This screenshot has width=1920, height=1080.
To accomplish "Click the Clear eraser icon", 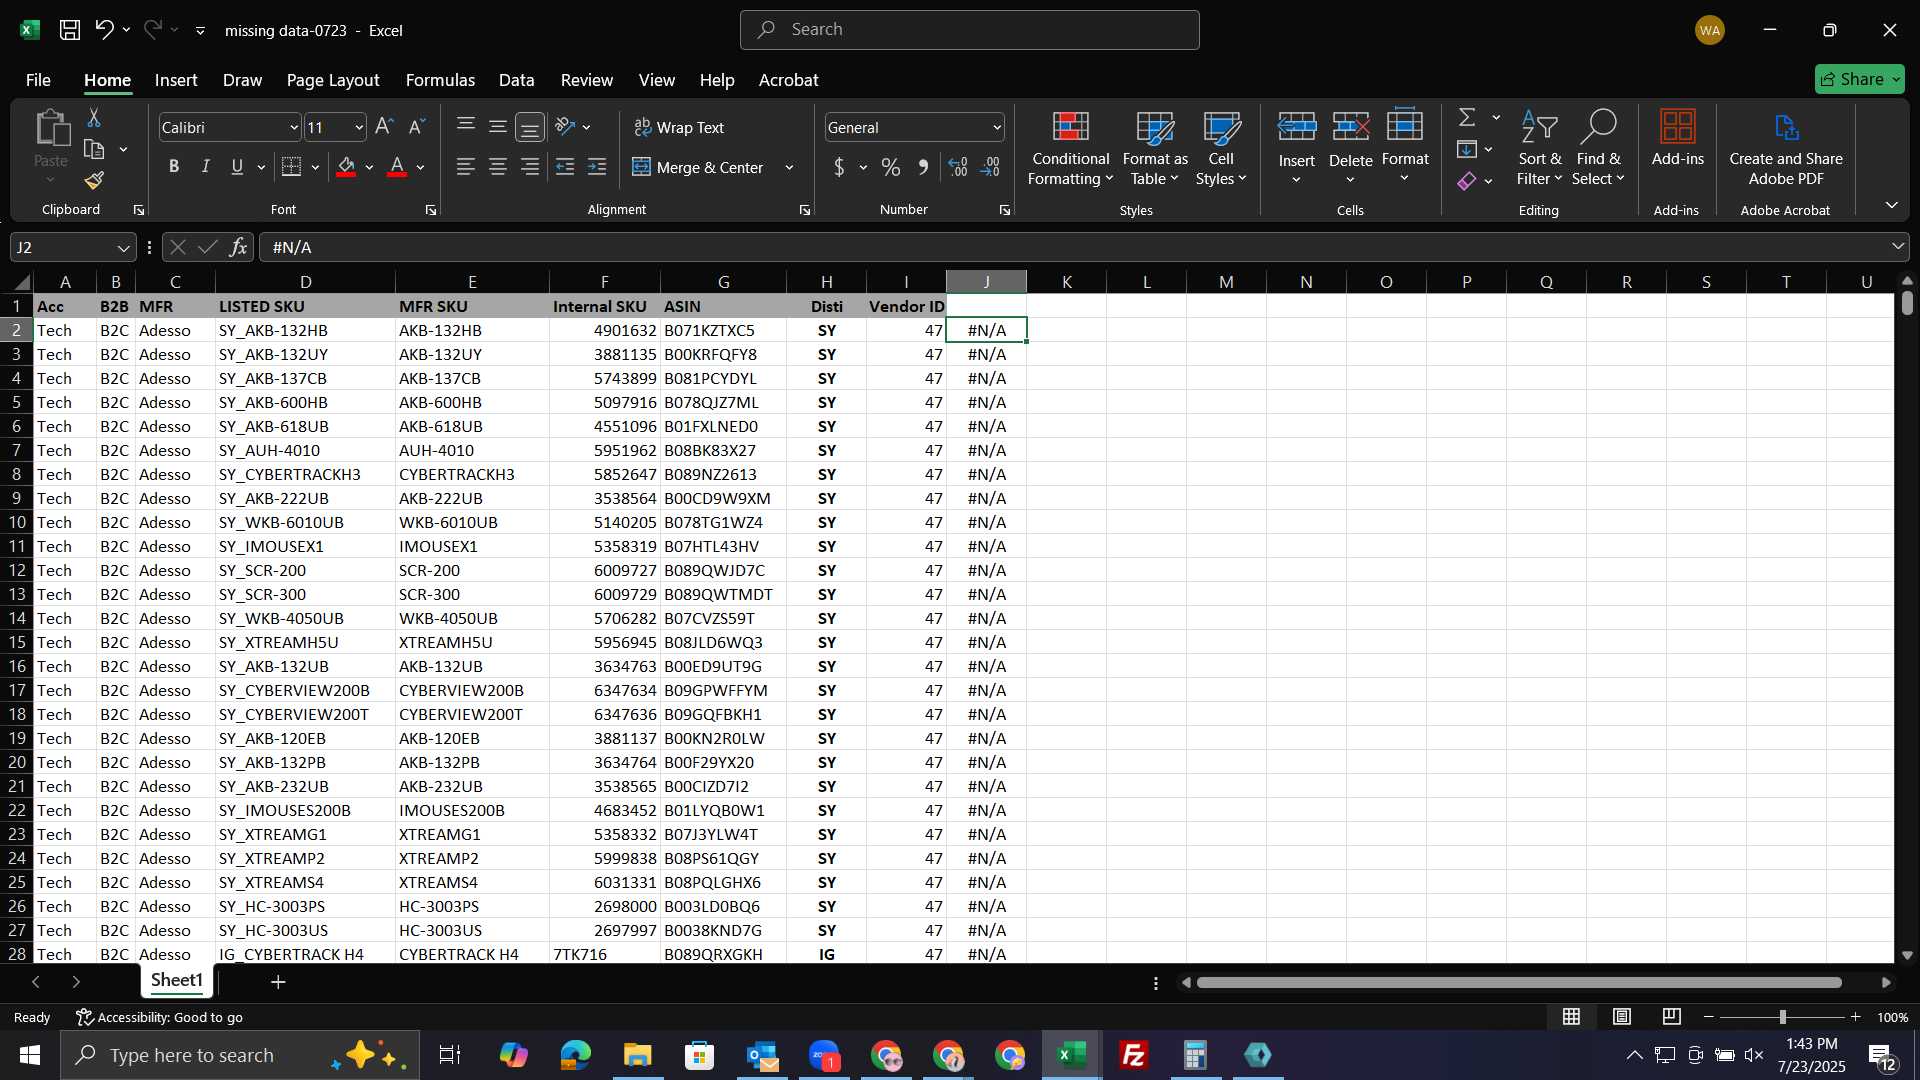I will click(1467, 181).
